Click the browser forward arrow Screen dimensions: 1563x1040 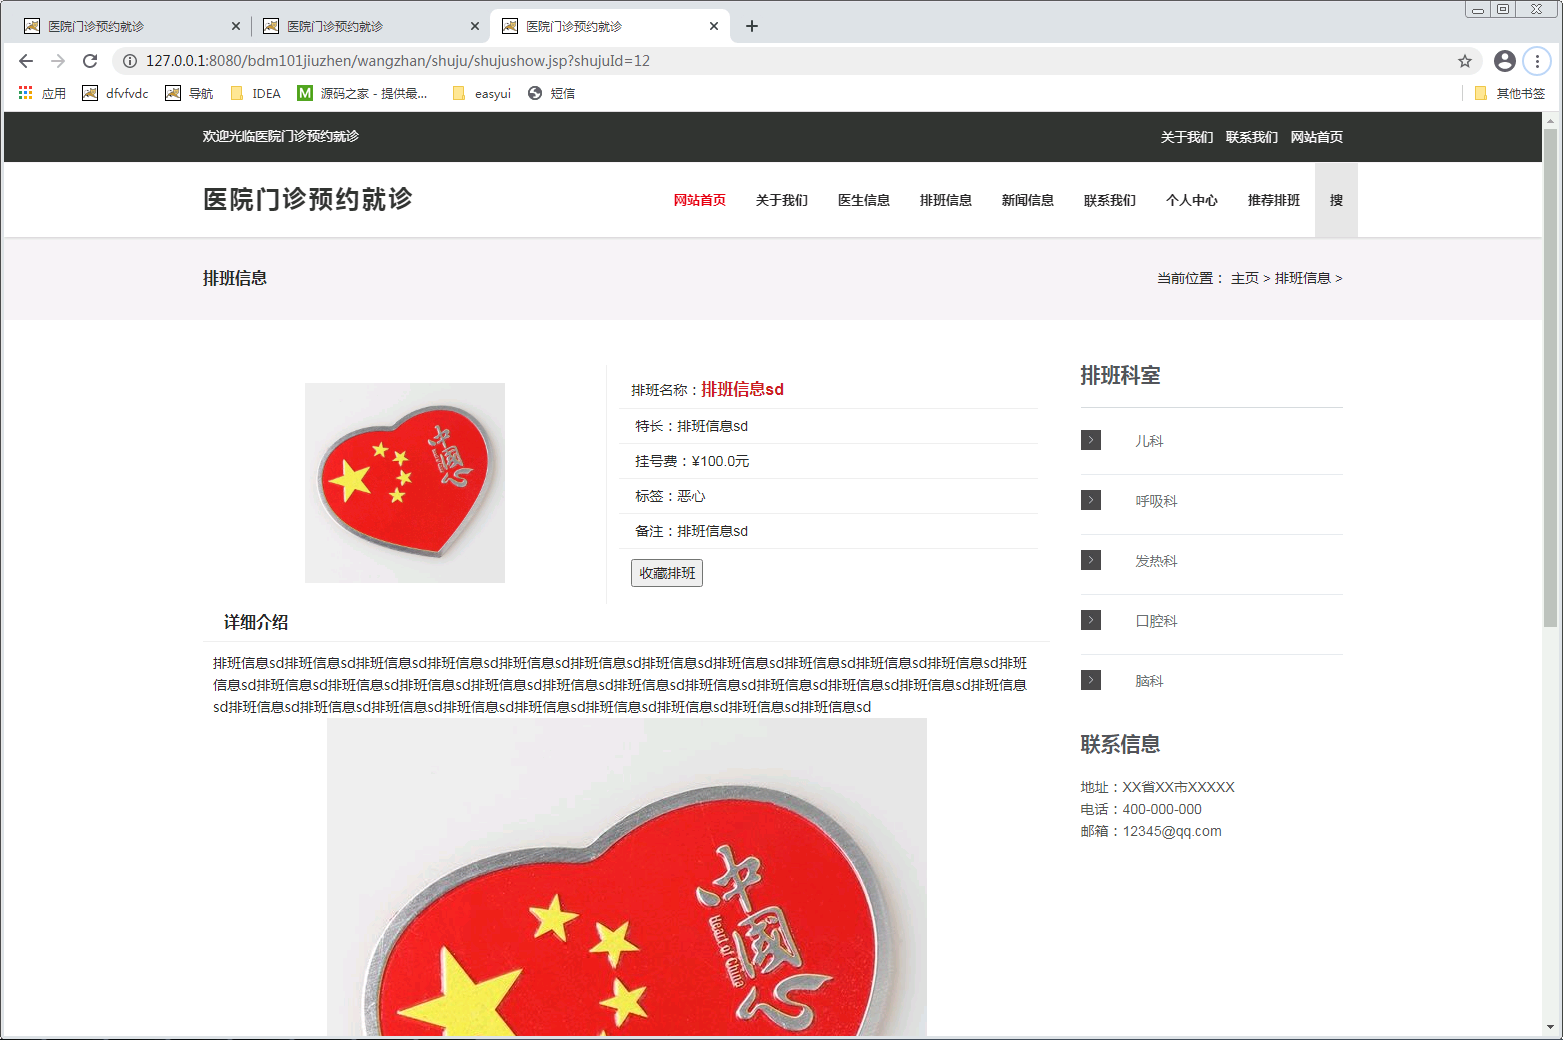58,61
